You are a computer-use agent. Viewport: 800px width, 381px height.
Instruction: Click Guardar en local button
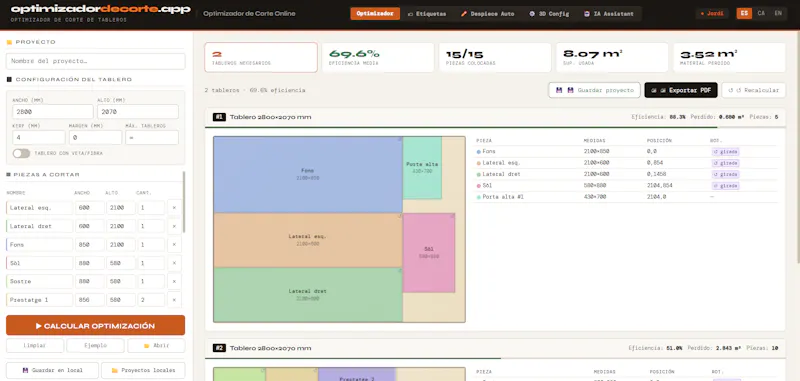(x=52, y=370)
